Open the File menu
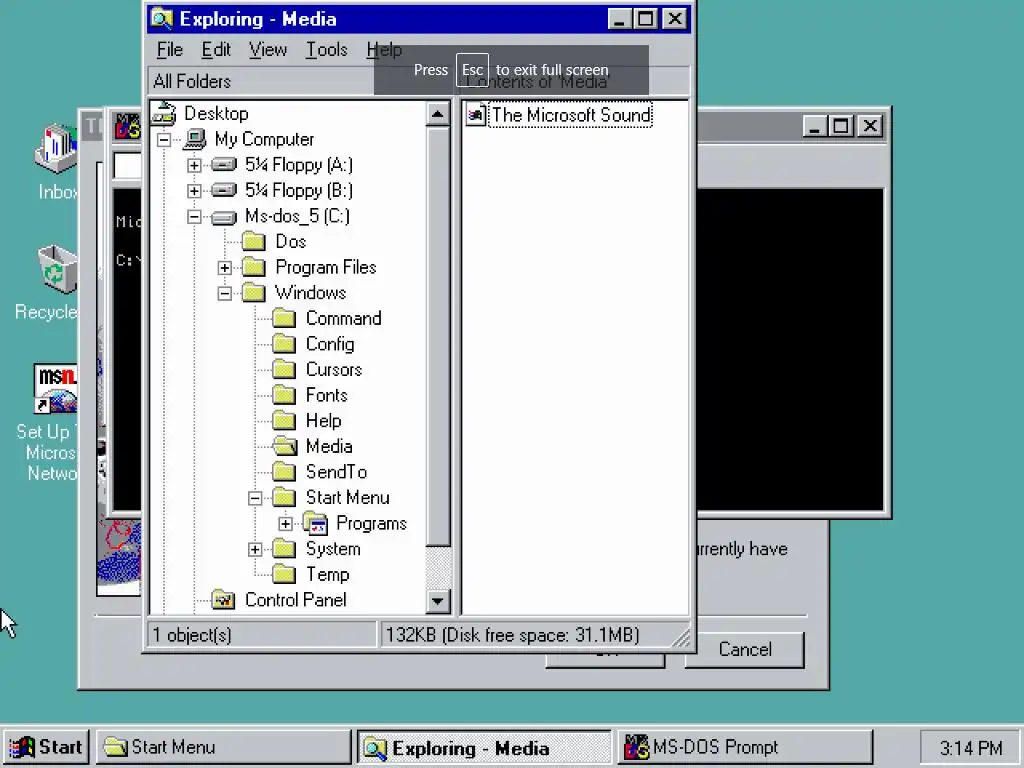1024x768 pixels. [170, 50]
